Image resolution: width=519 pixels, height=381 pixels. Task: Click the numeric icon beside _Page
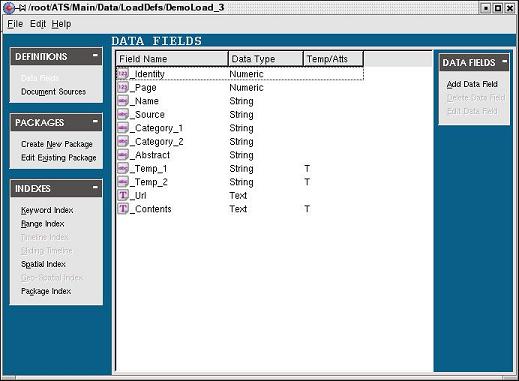pyautogui.click(x=123, y=87)
